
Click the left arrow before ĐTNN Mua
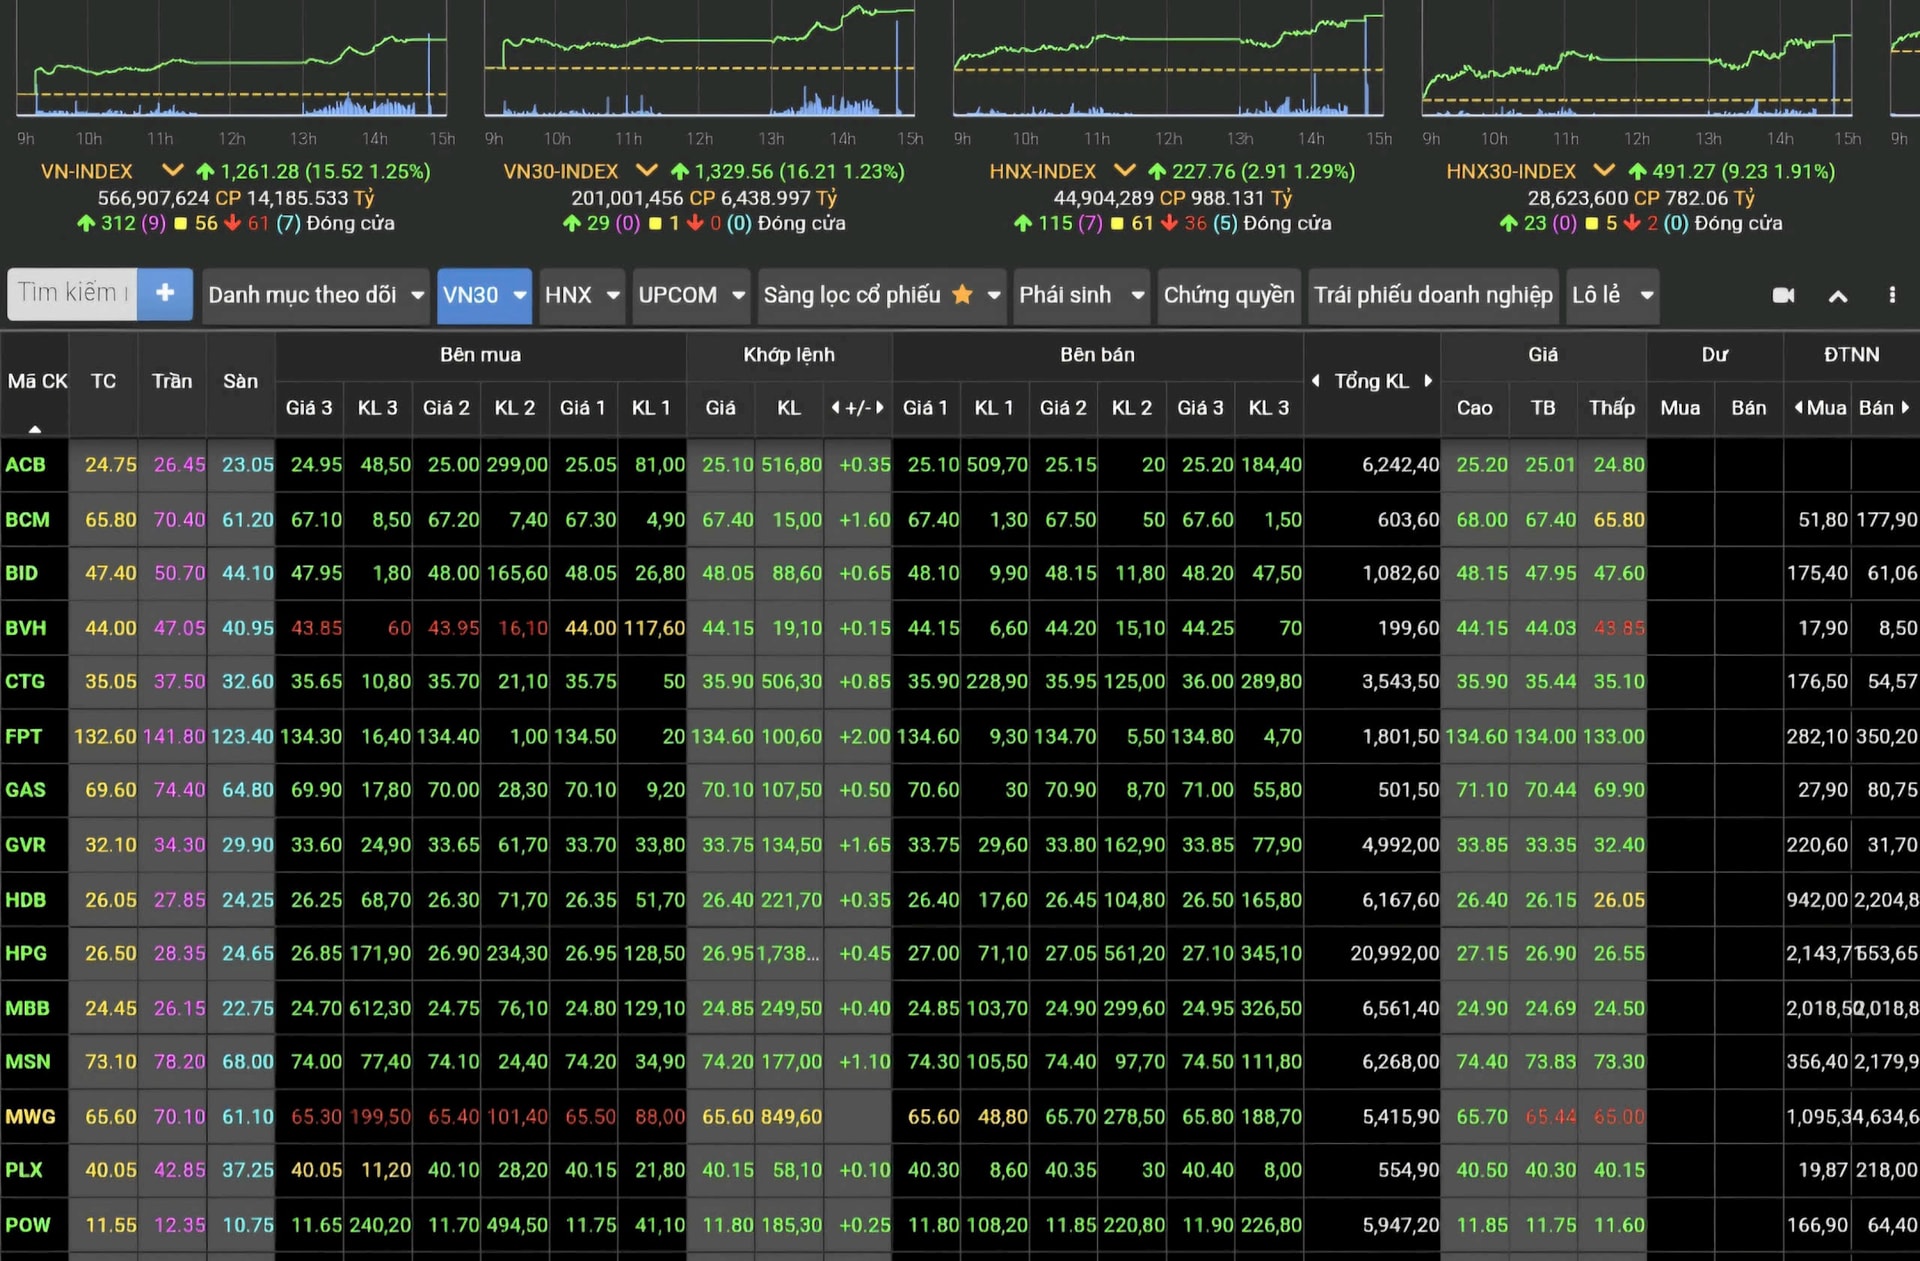coord(1798,407)
